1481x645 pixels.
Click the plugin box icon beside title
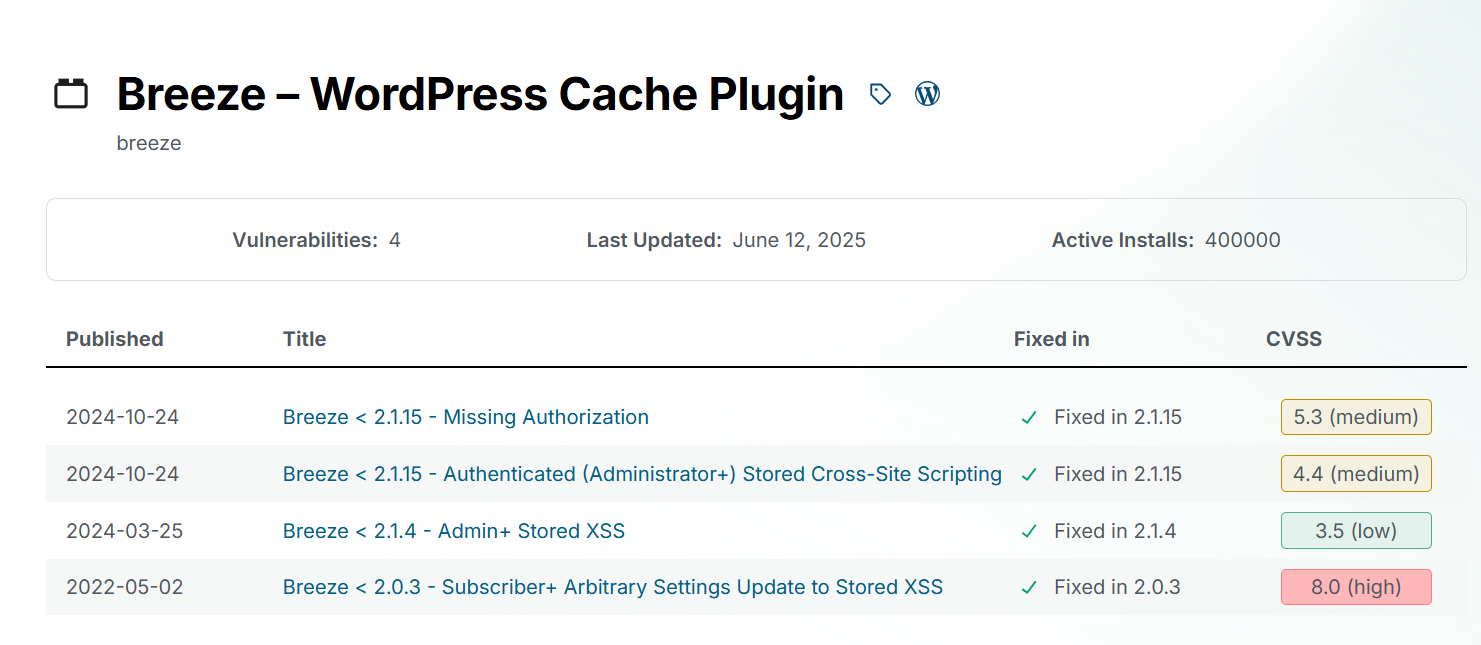[x=71, y=94]
